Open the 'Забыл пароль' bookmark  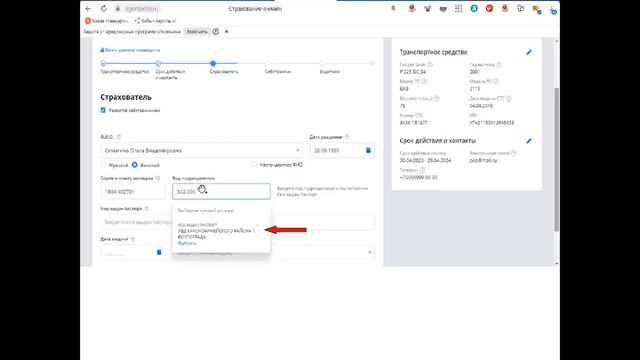tap(156, 20)
